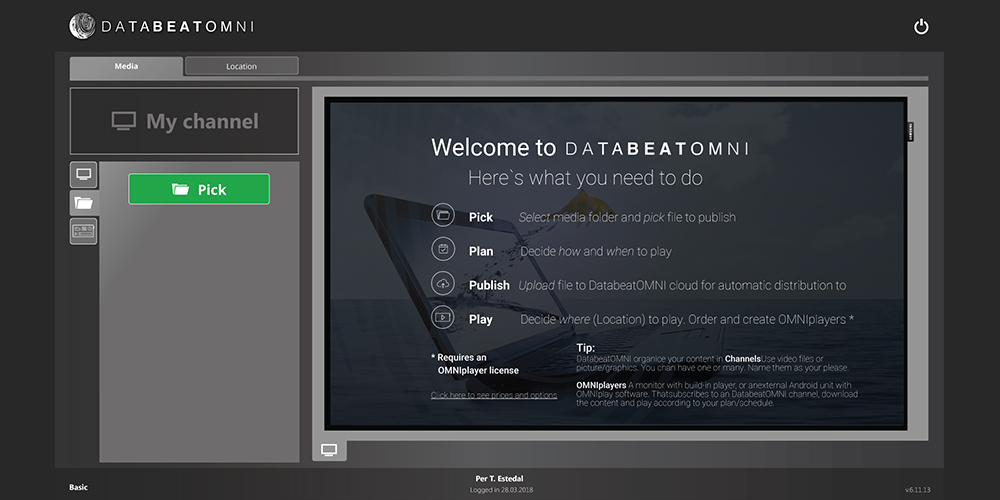Click the 'Publish' step label
Image resolution: width=1000 pixels, height=500 pixels.
pos(489,285)
